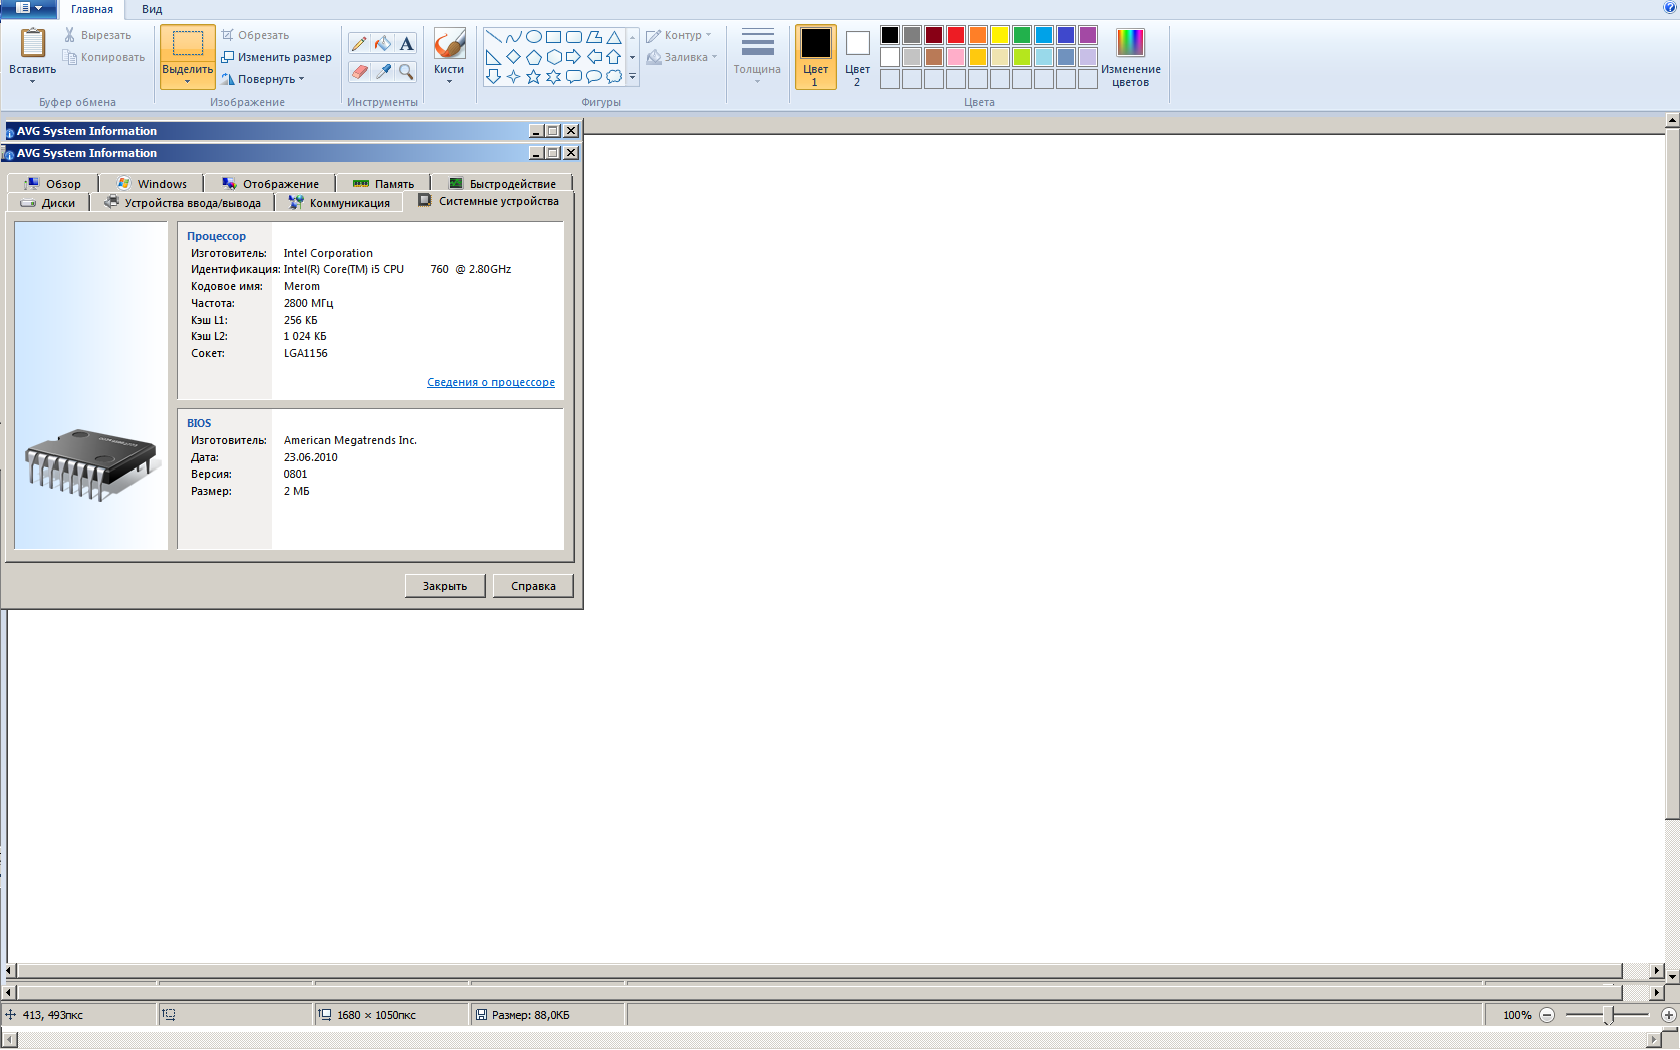Click the "American Megatrends Inc." text
This screenshot has height=1050, width=1680.
(x=350, y=440)
